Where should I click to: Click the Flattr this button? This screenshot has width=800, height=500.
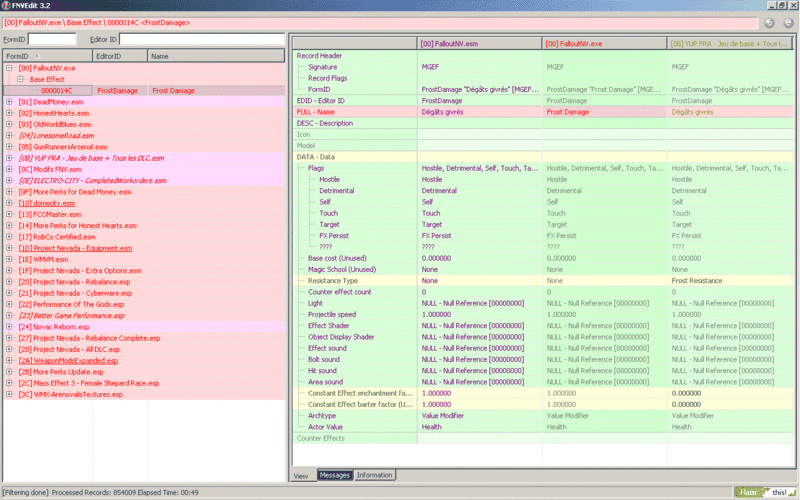764,492
